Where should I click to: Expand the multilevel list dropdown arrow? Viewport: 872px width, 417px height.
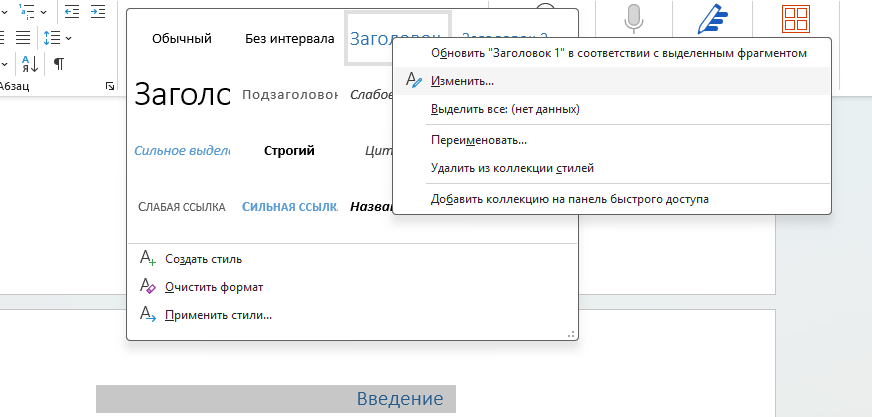pos(43,11)
